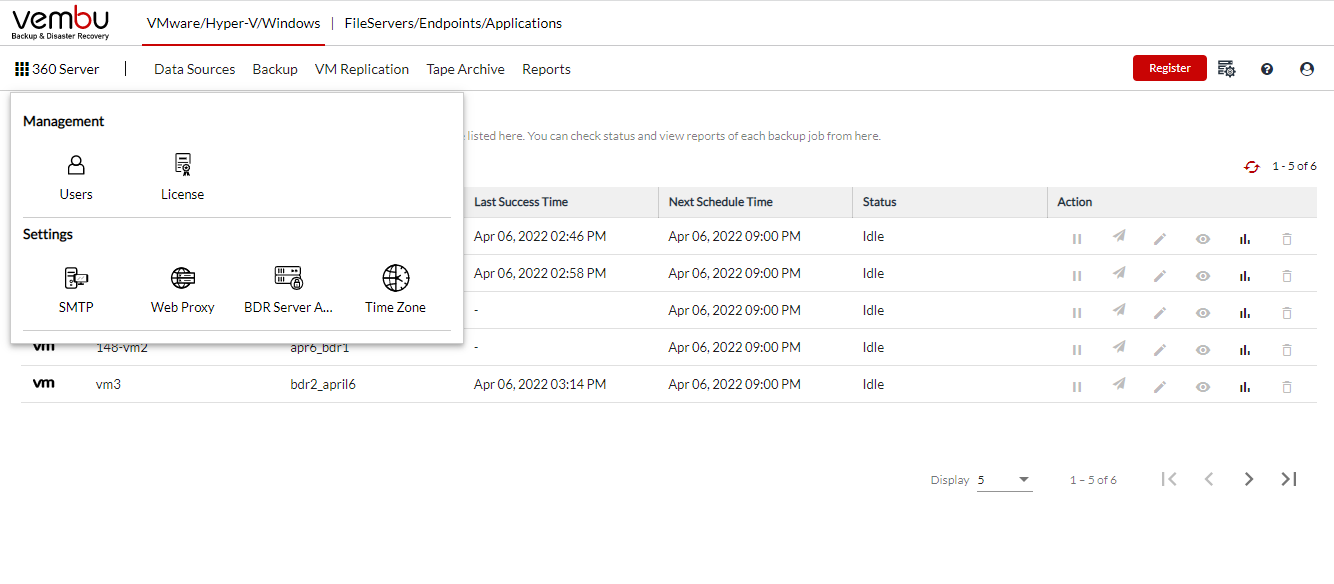Image resolution: width=1334 pixels, height=584 pixels.
Task: Click the help question mark icon
Action: [1267, 69]
